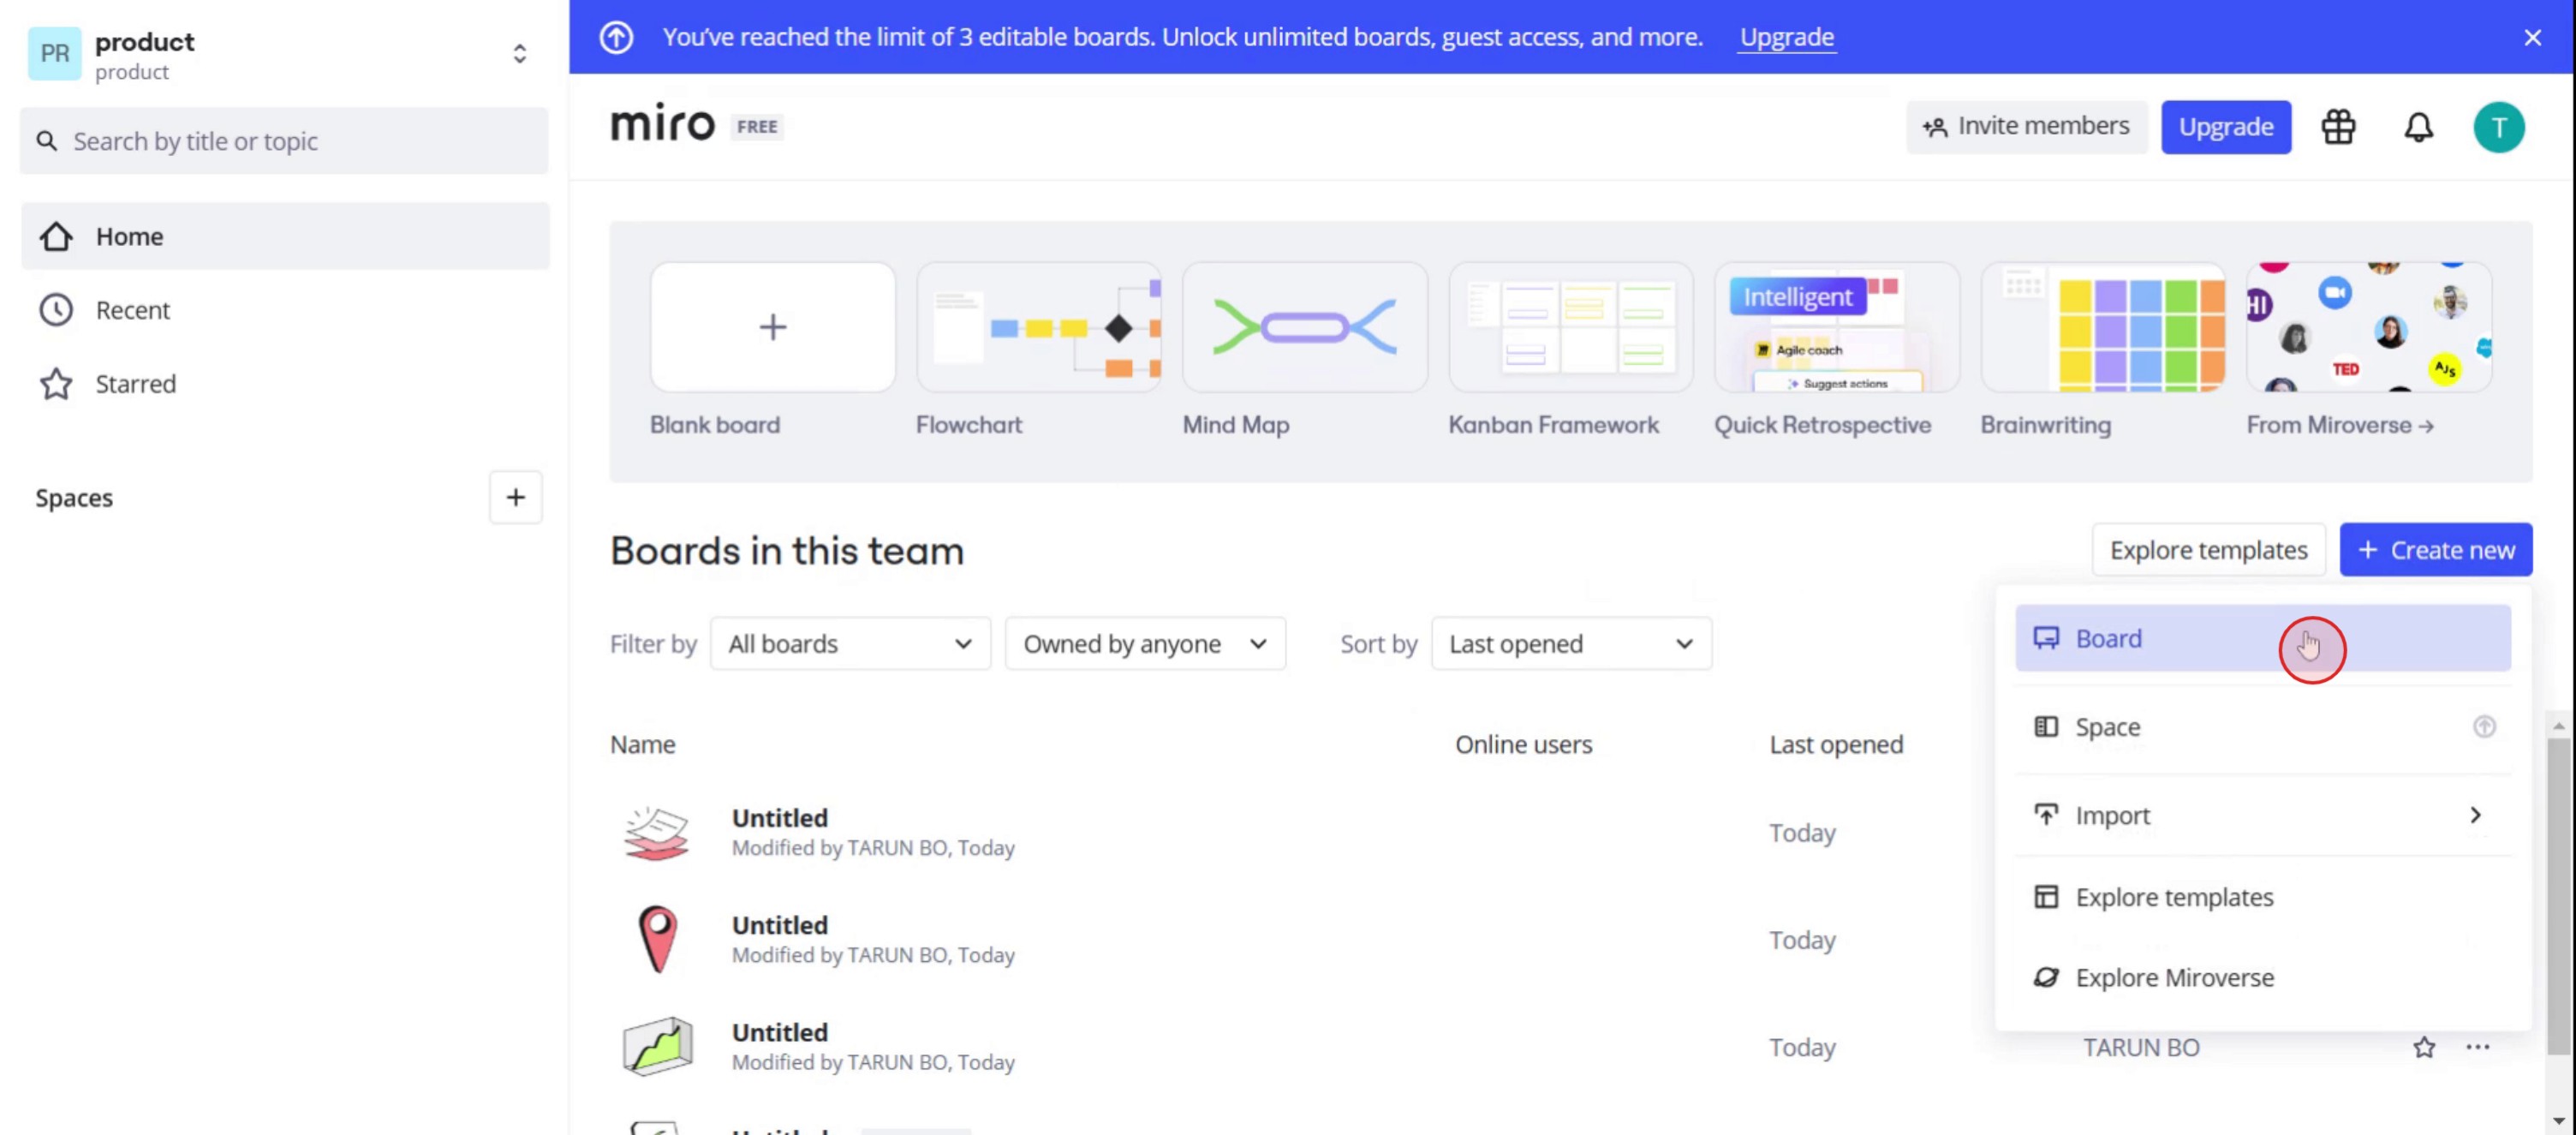This screenshot has height=1135, width=2576.
Task: Star the bottom Untitled board
Action: tap(2423, 1047)
